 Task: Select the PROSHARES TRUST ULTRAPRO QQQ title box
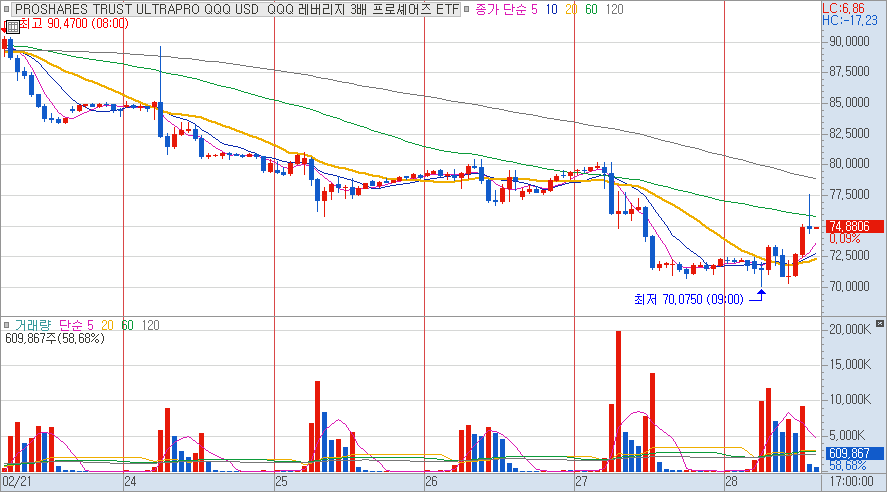click(x=236, y=9)
